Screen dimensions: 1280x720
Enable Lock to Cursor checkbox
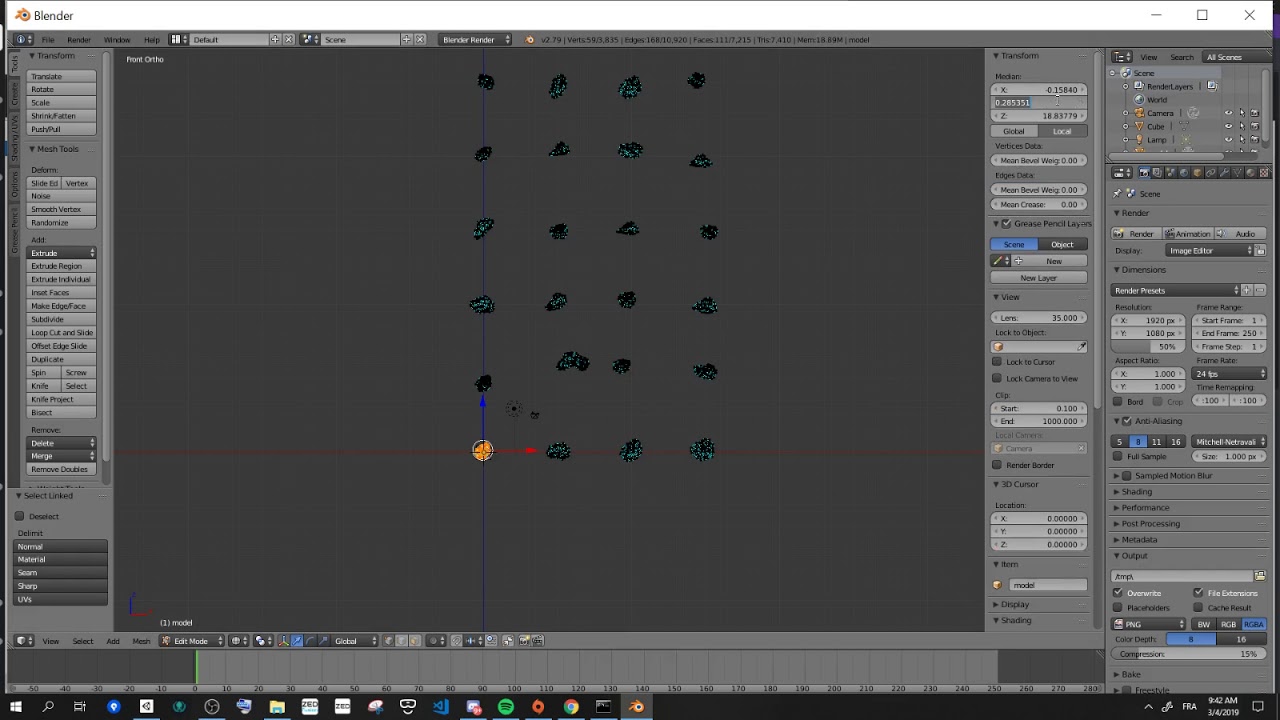(x=997, y=362)
